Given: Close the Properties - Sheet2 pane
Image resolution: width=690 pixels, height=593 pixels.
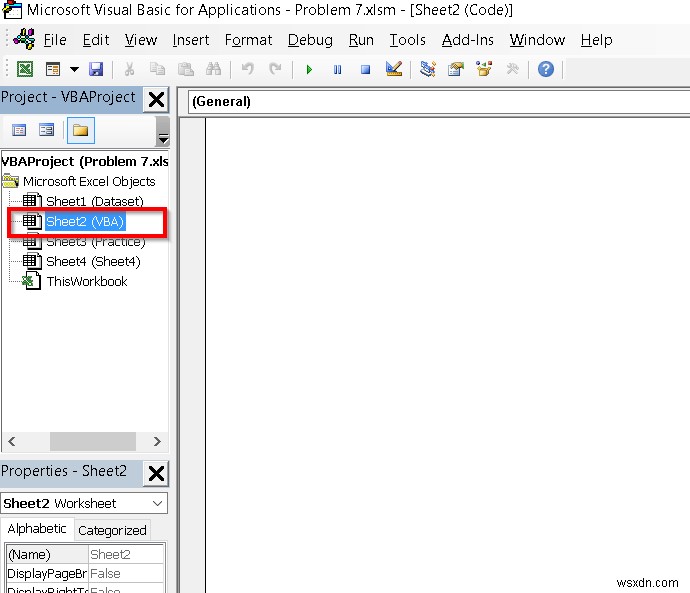Looking at the screenshot, I should pyautogui.click(x=156, y=474).
